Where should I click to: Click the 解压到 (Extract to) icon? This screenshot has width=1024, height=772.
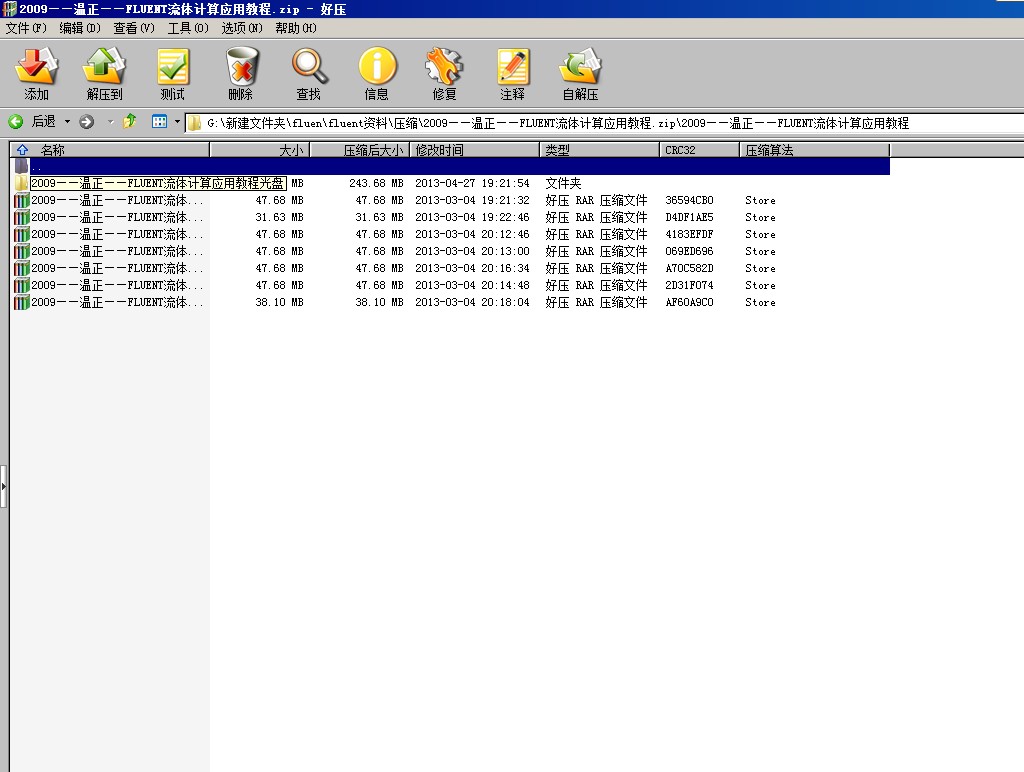coord(104,75)
